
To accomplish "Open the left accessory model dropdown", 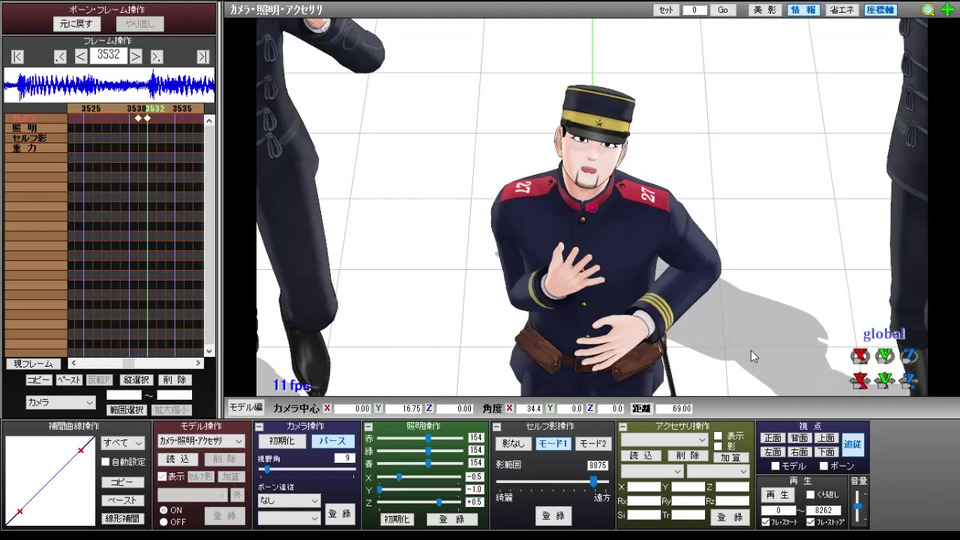I will [651, 471].
